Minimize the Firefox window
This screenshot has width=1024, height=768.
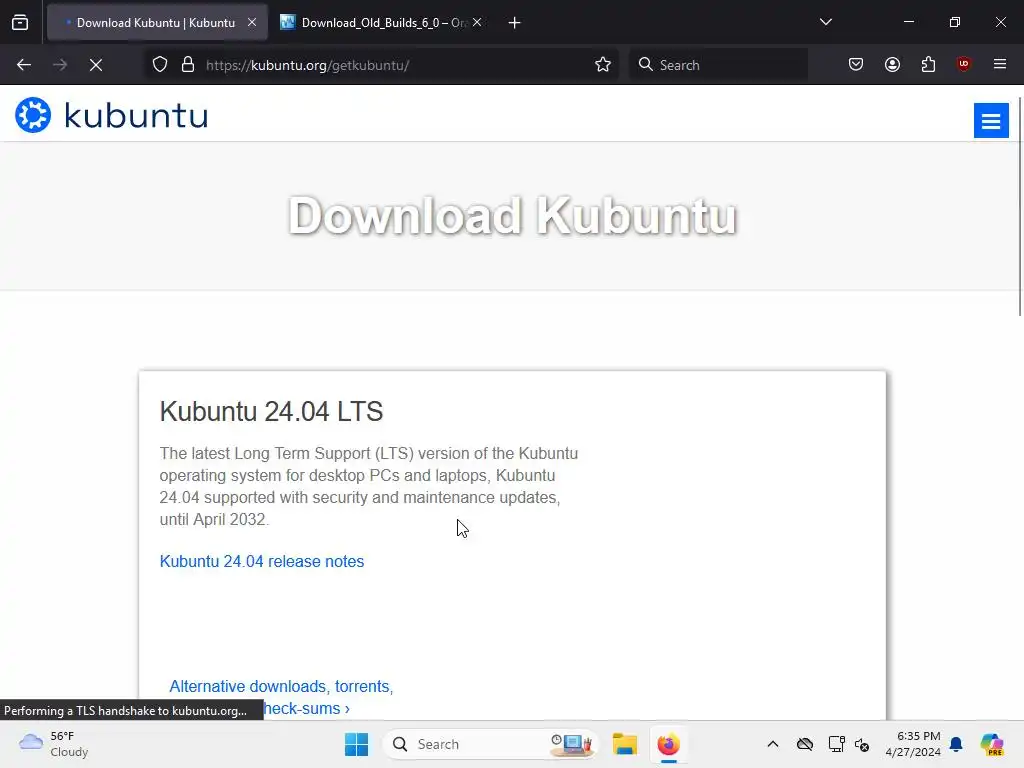(x=908, y=22)
